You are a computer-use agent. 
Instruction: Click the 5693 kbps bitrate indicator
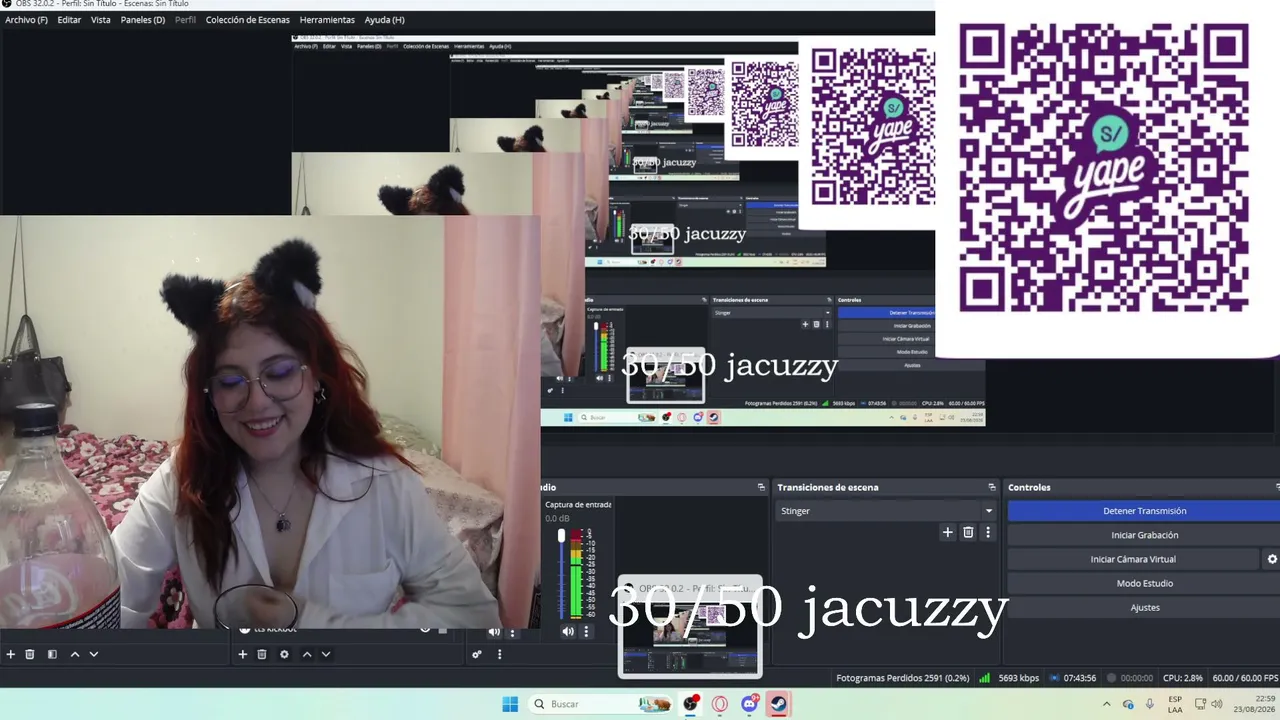pyautogui.click(x=1018, y=678)
